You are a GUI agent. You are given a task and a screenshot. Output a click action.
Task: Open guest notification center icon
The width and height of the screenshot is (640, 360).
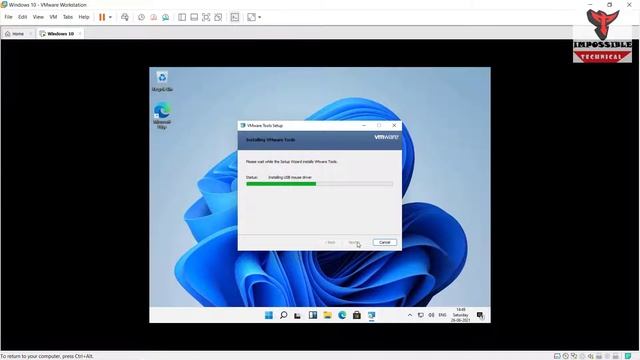click(x=480, y=315)
